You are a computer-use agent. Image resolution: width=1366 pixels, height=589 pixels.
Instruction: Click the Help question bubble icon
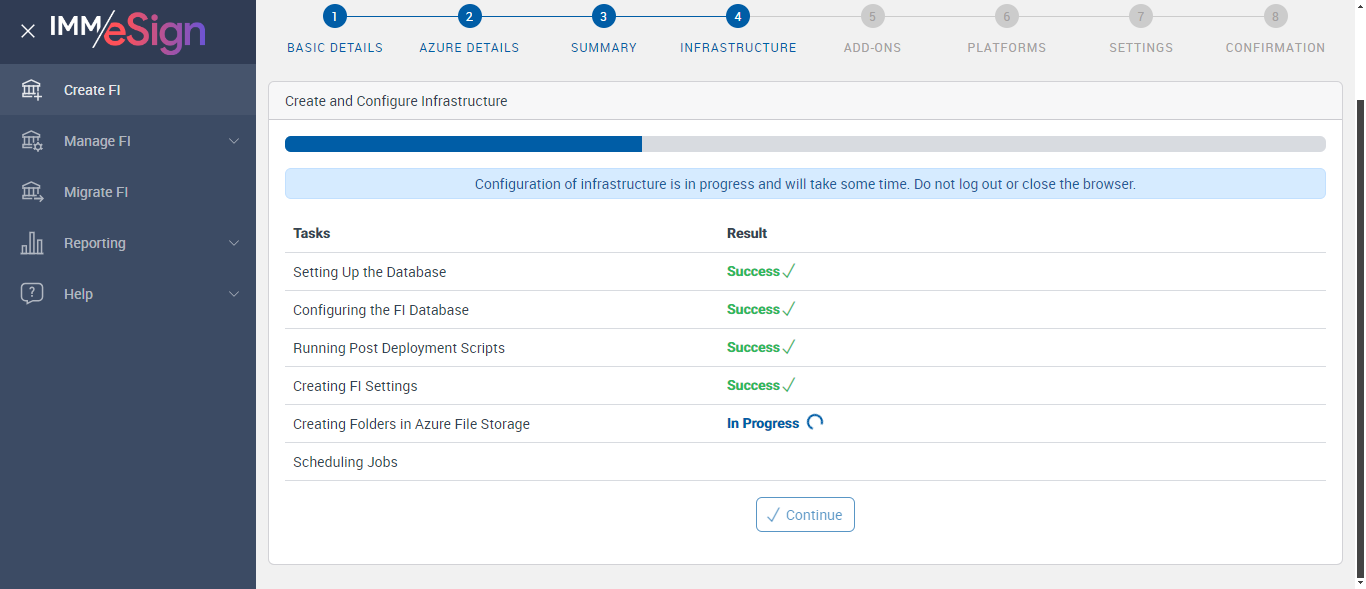[32, 294]
